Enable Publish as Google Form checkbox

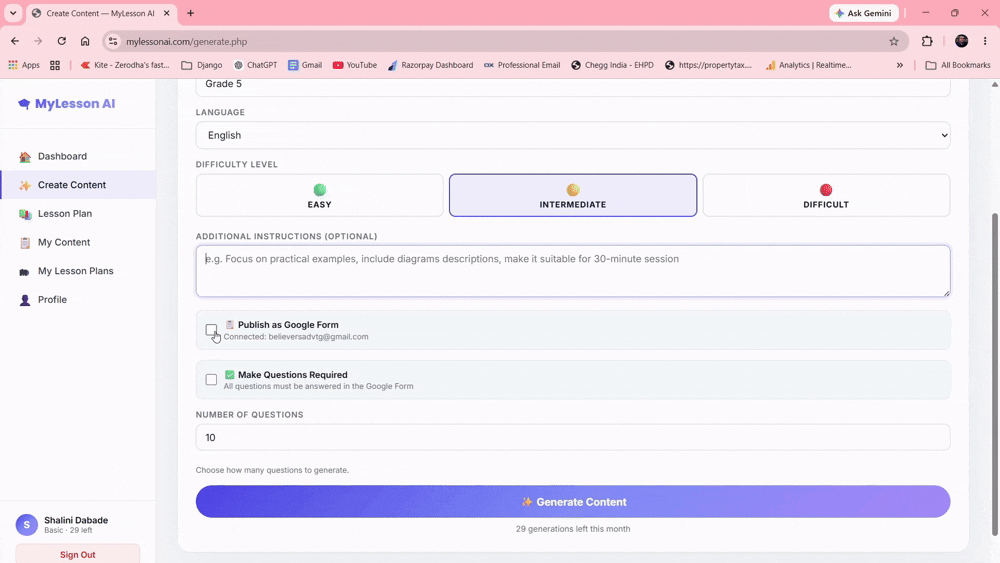click(x=211, y=330)
